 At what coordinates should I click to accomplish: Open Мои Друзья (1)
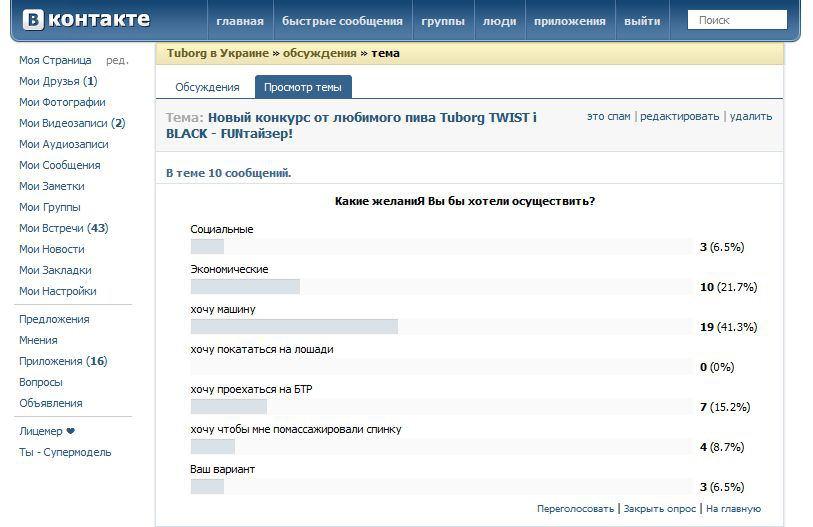click(58, 81)
